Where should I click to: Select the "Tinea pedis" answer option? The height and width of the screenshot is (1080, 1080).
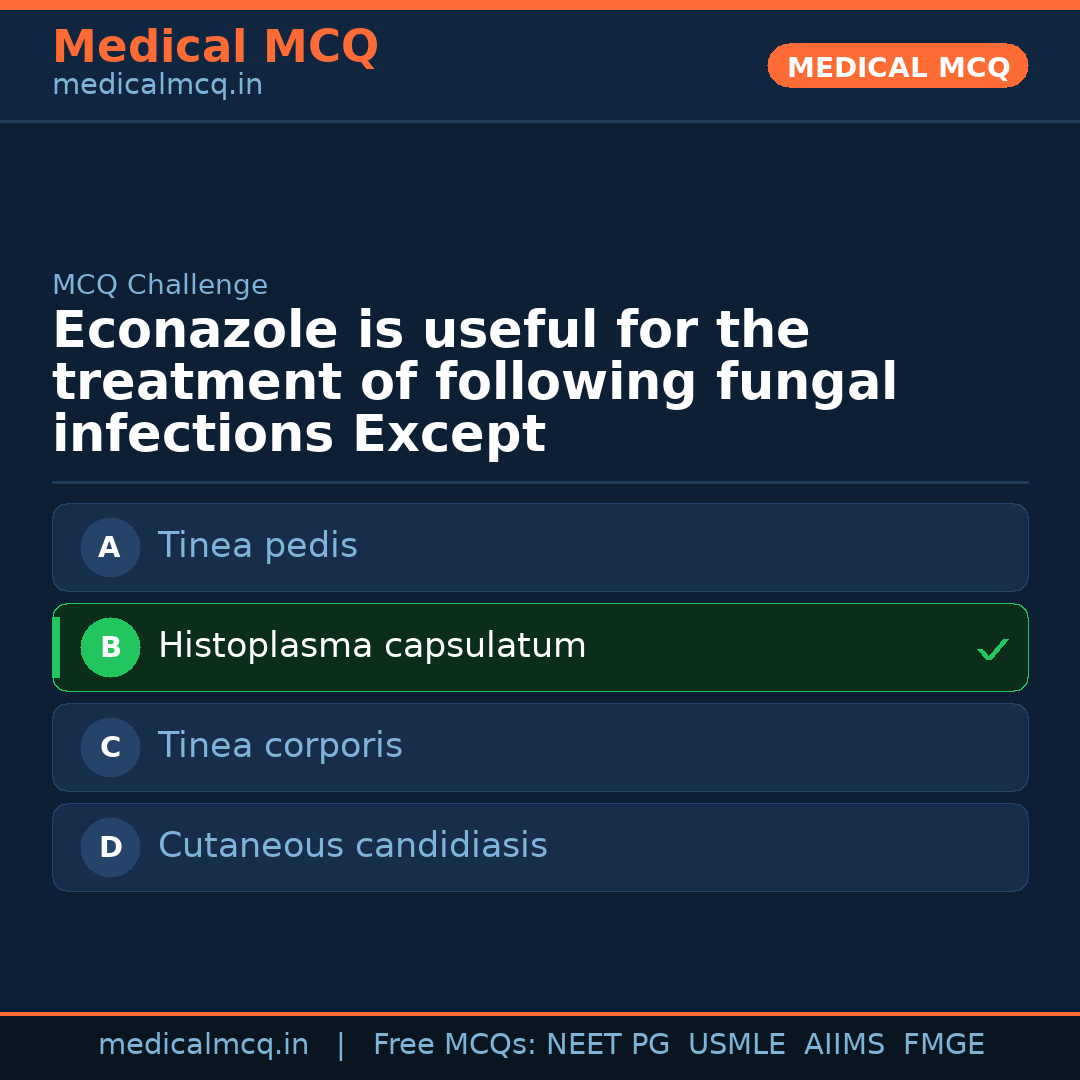click(x=540, y=547)
